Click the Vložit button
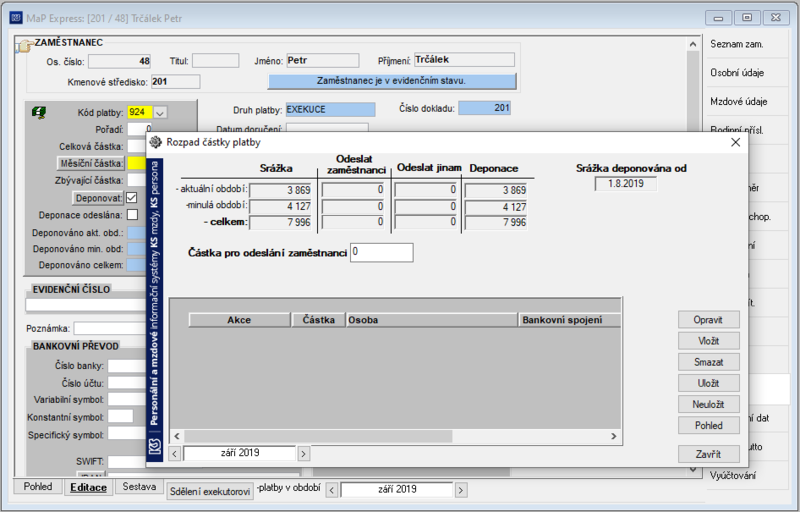 [708, 341]
